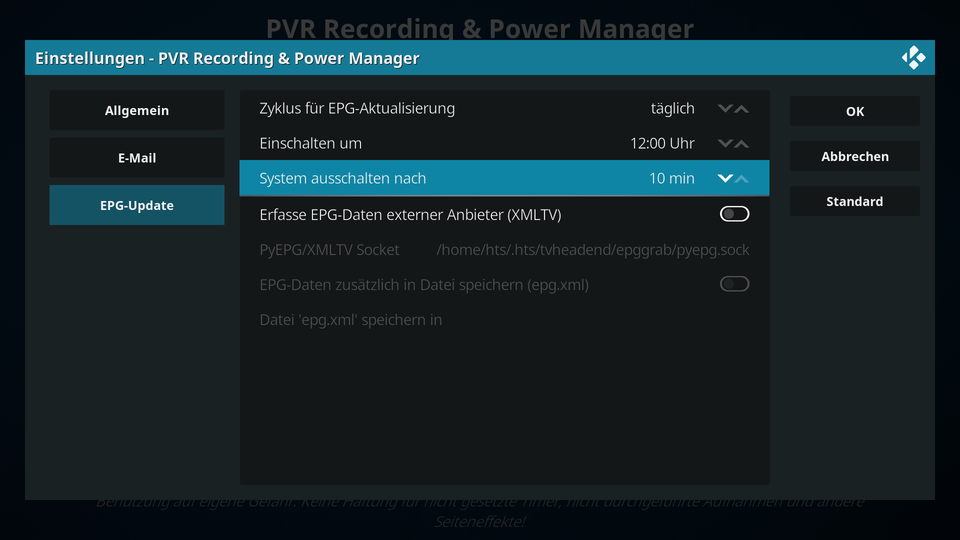Select the Zyklus für EPG-Aktualisierung row
This screenshot has width=960, height=540.
[504, 108]
